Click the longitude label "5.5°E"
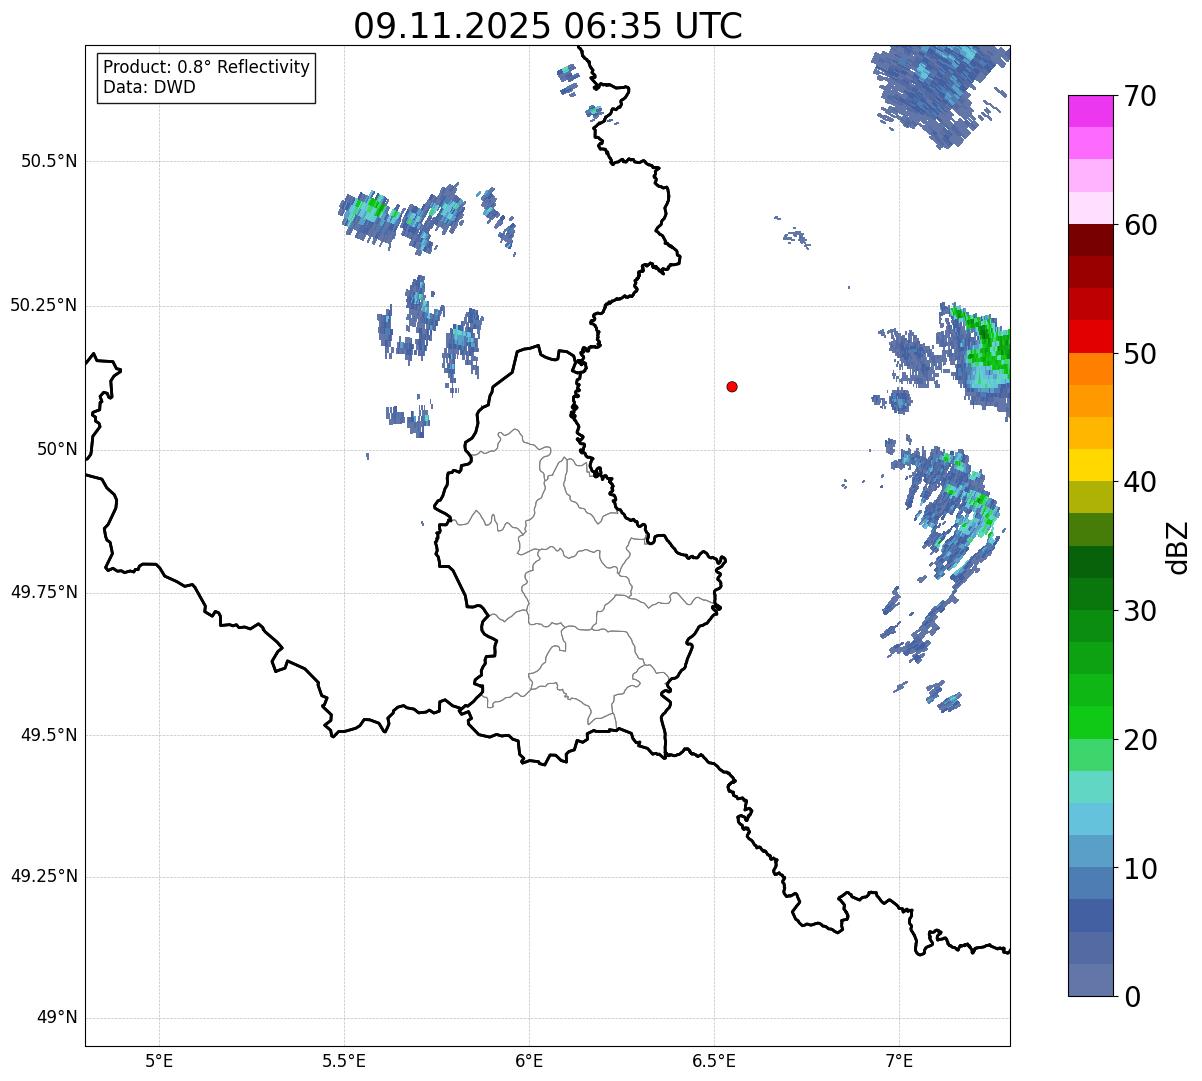 click(344, 1060)
